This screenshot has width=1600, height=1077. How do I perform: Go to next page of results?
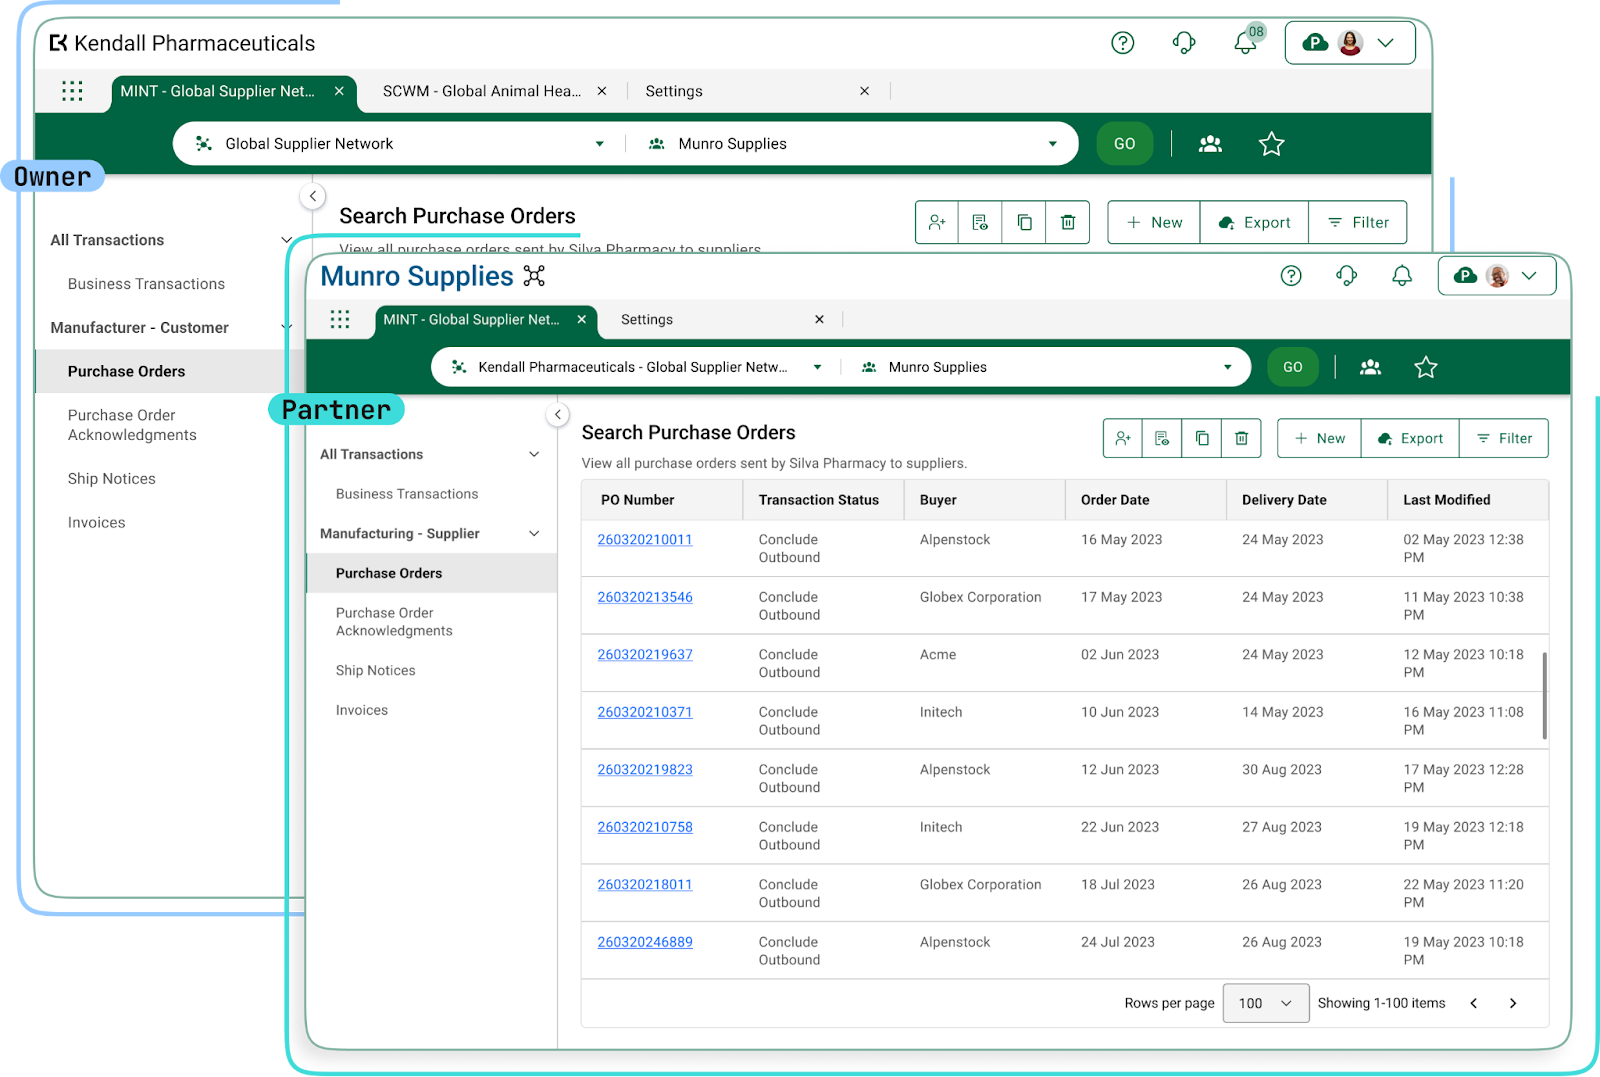point(1513,1003)
